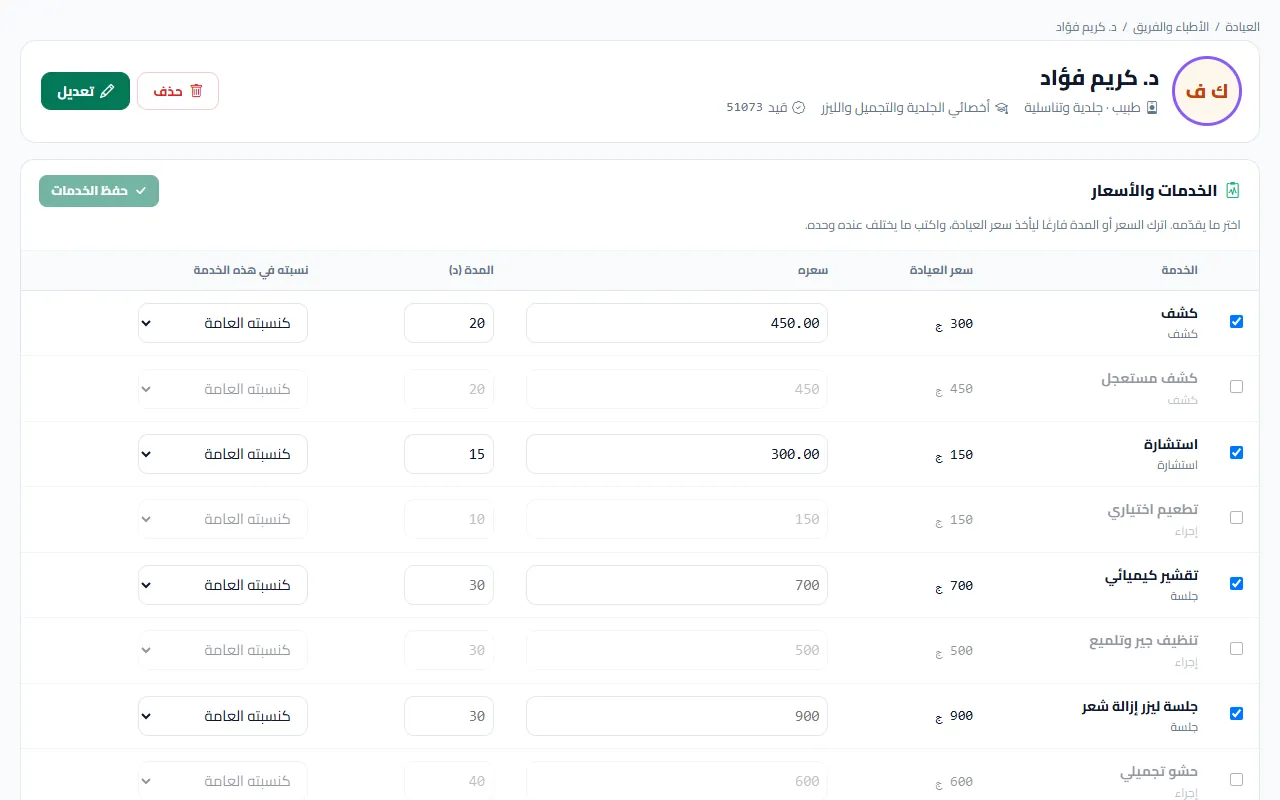Click the كشف duration field showing 20
This screenshot has width=1280, height=800.
[x=449, y=323]
